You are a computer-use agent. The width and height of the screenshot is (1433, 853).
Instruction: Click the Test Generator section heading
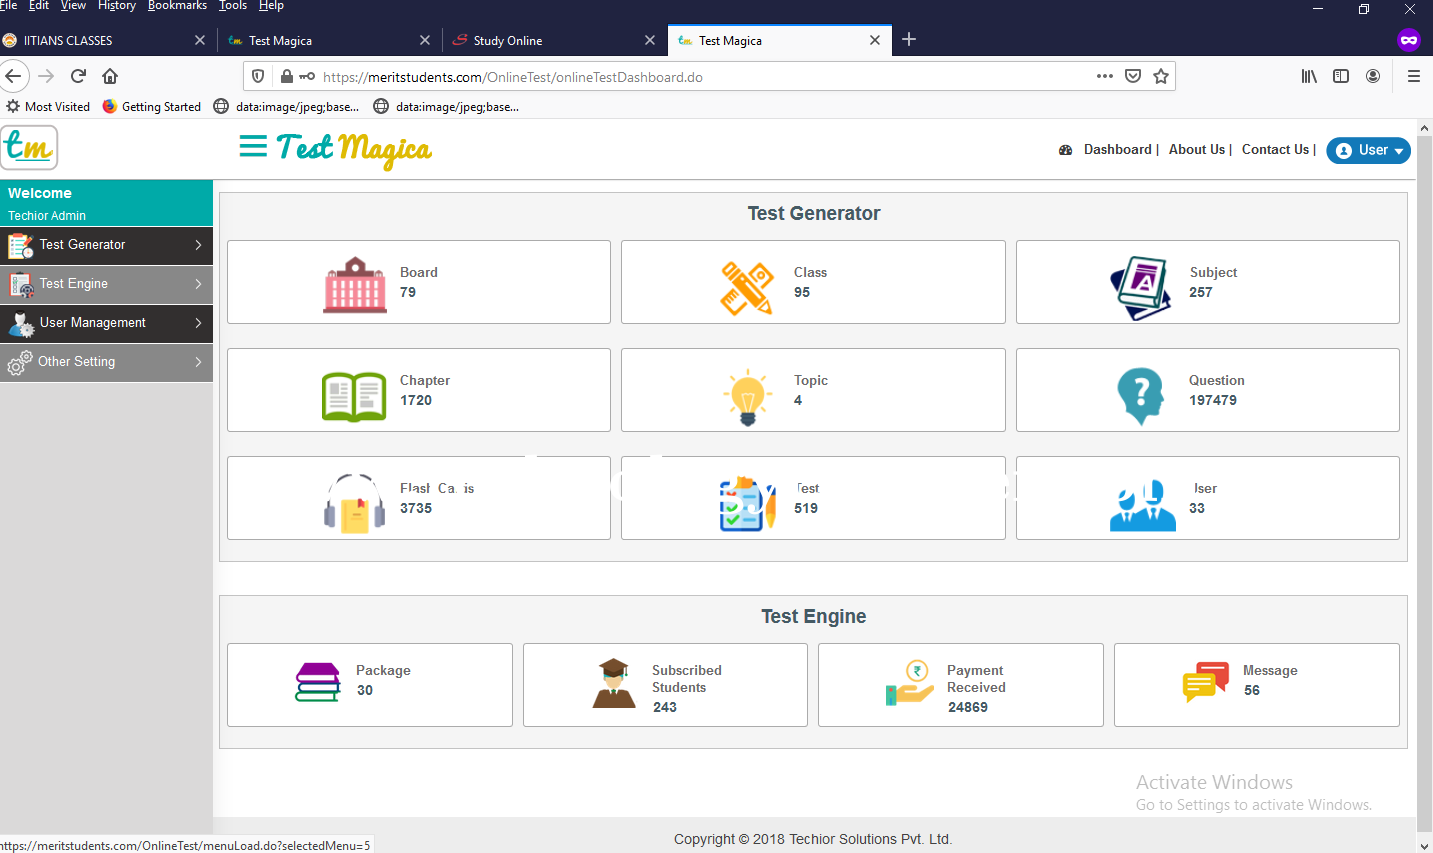point(814,214)
